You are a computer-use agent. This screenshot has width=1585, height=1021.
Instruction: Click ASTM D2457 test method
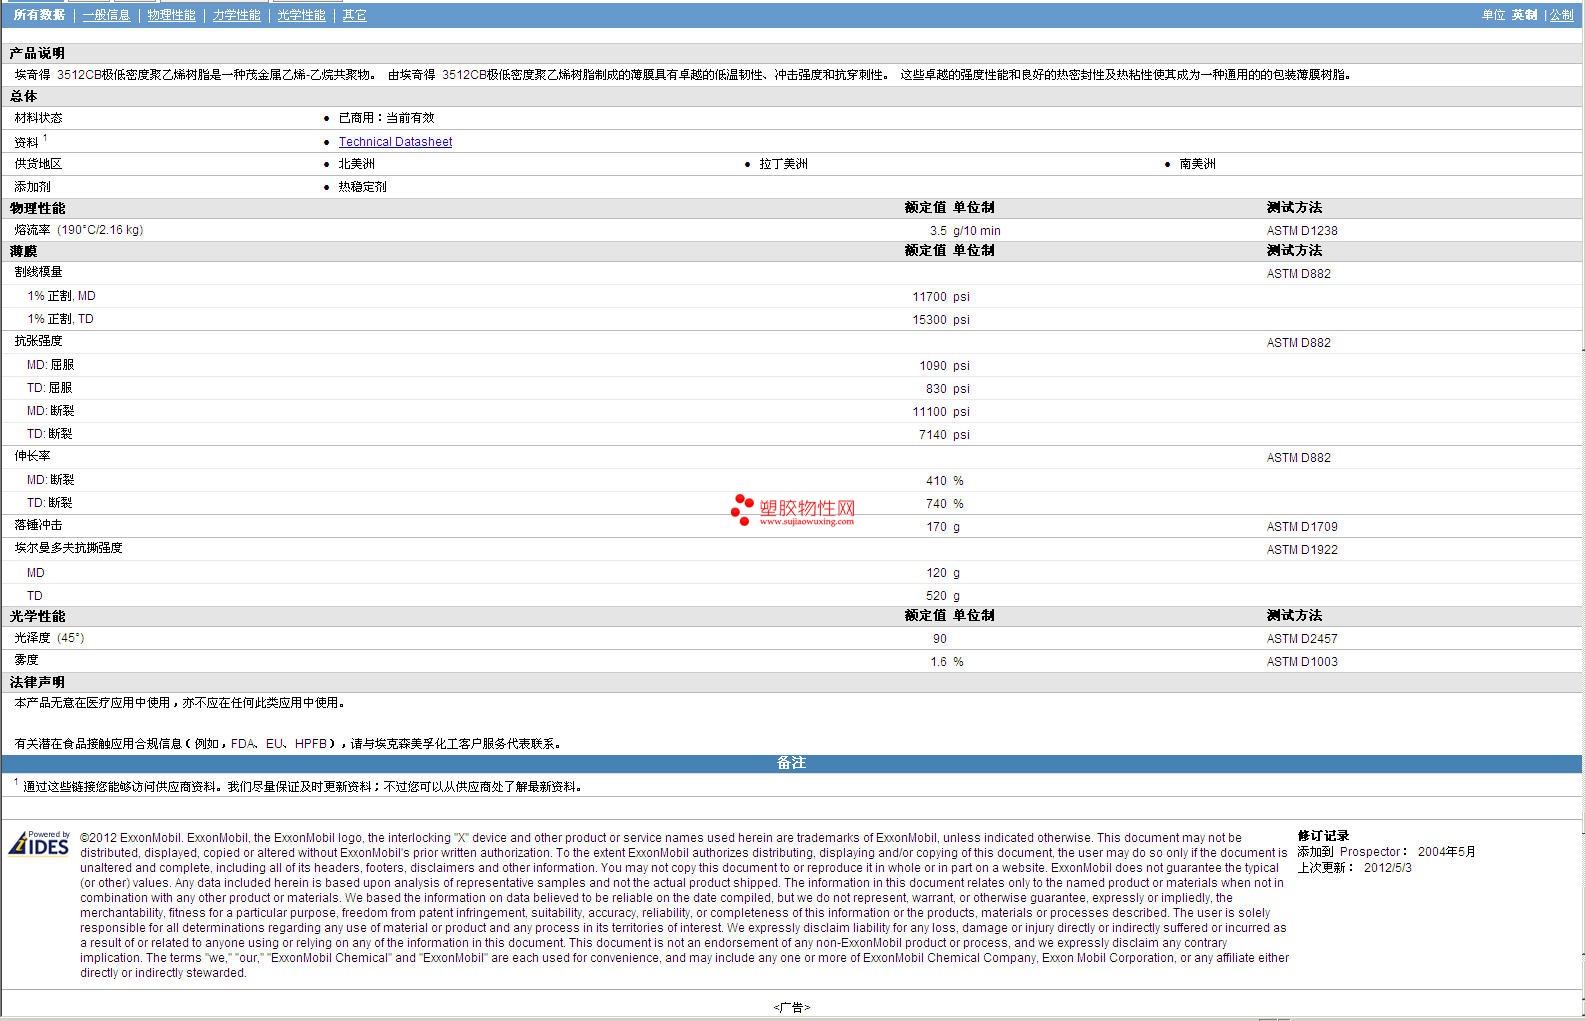click(x=1301, y=639)
